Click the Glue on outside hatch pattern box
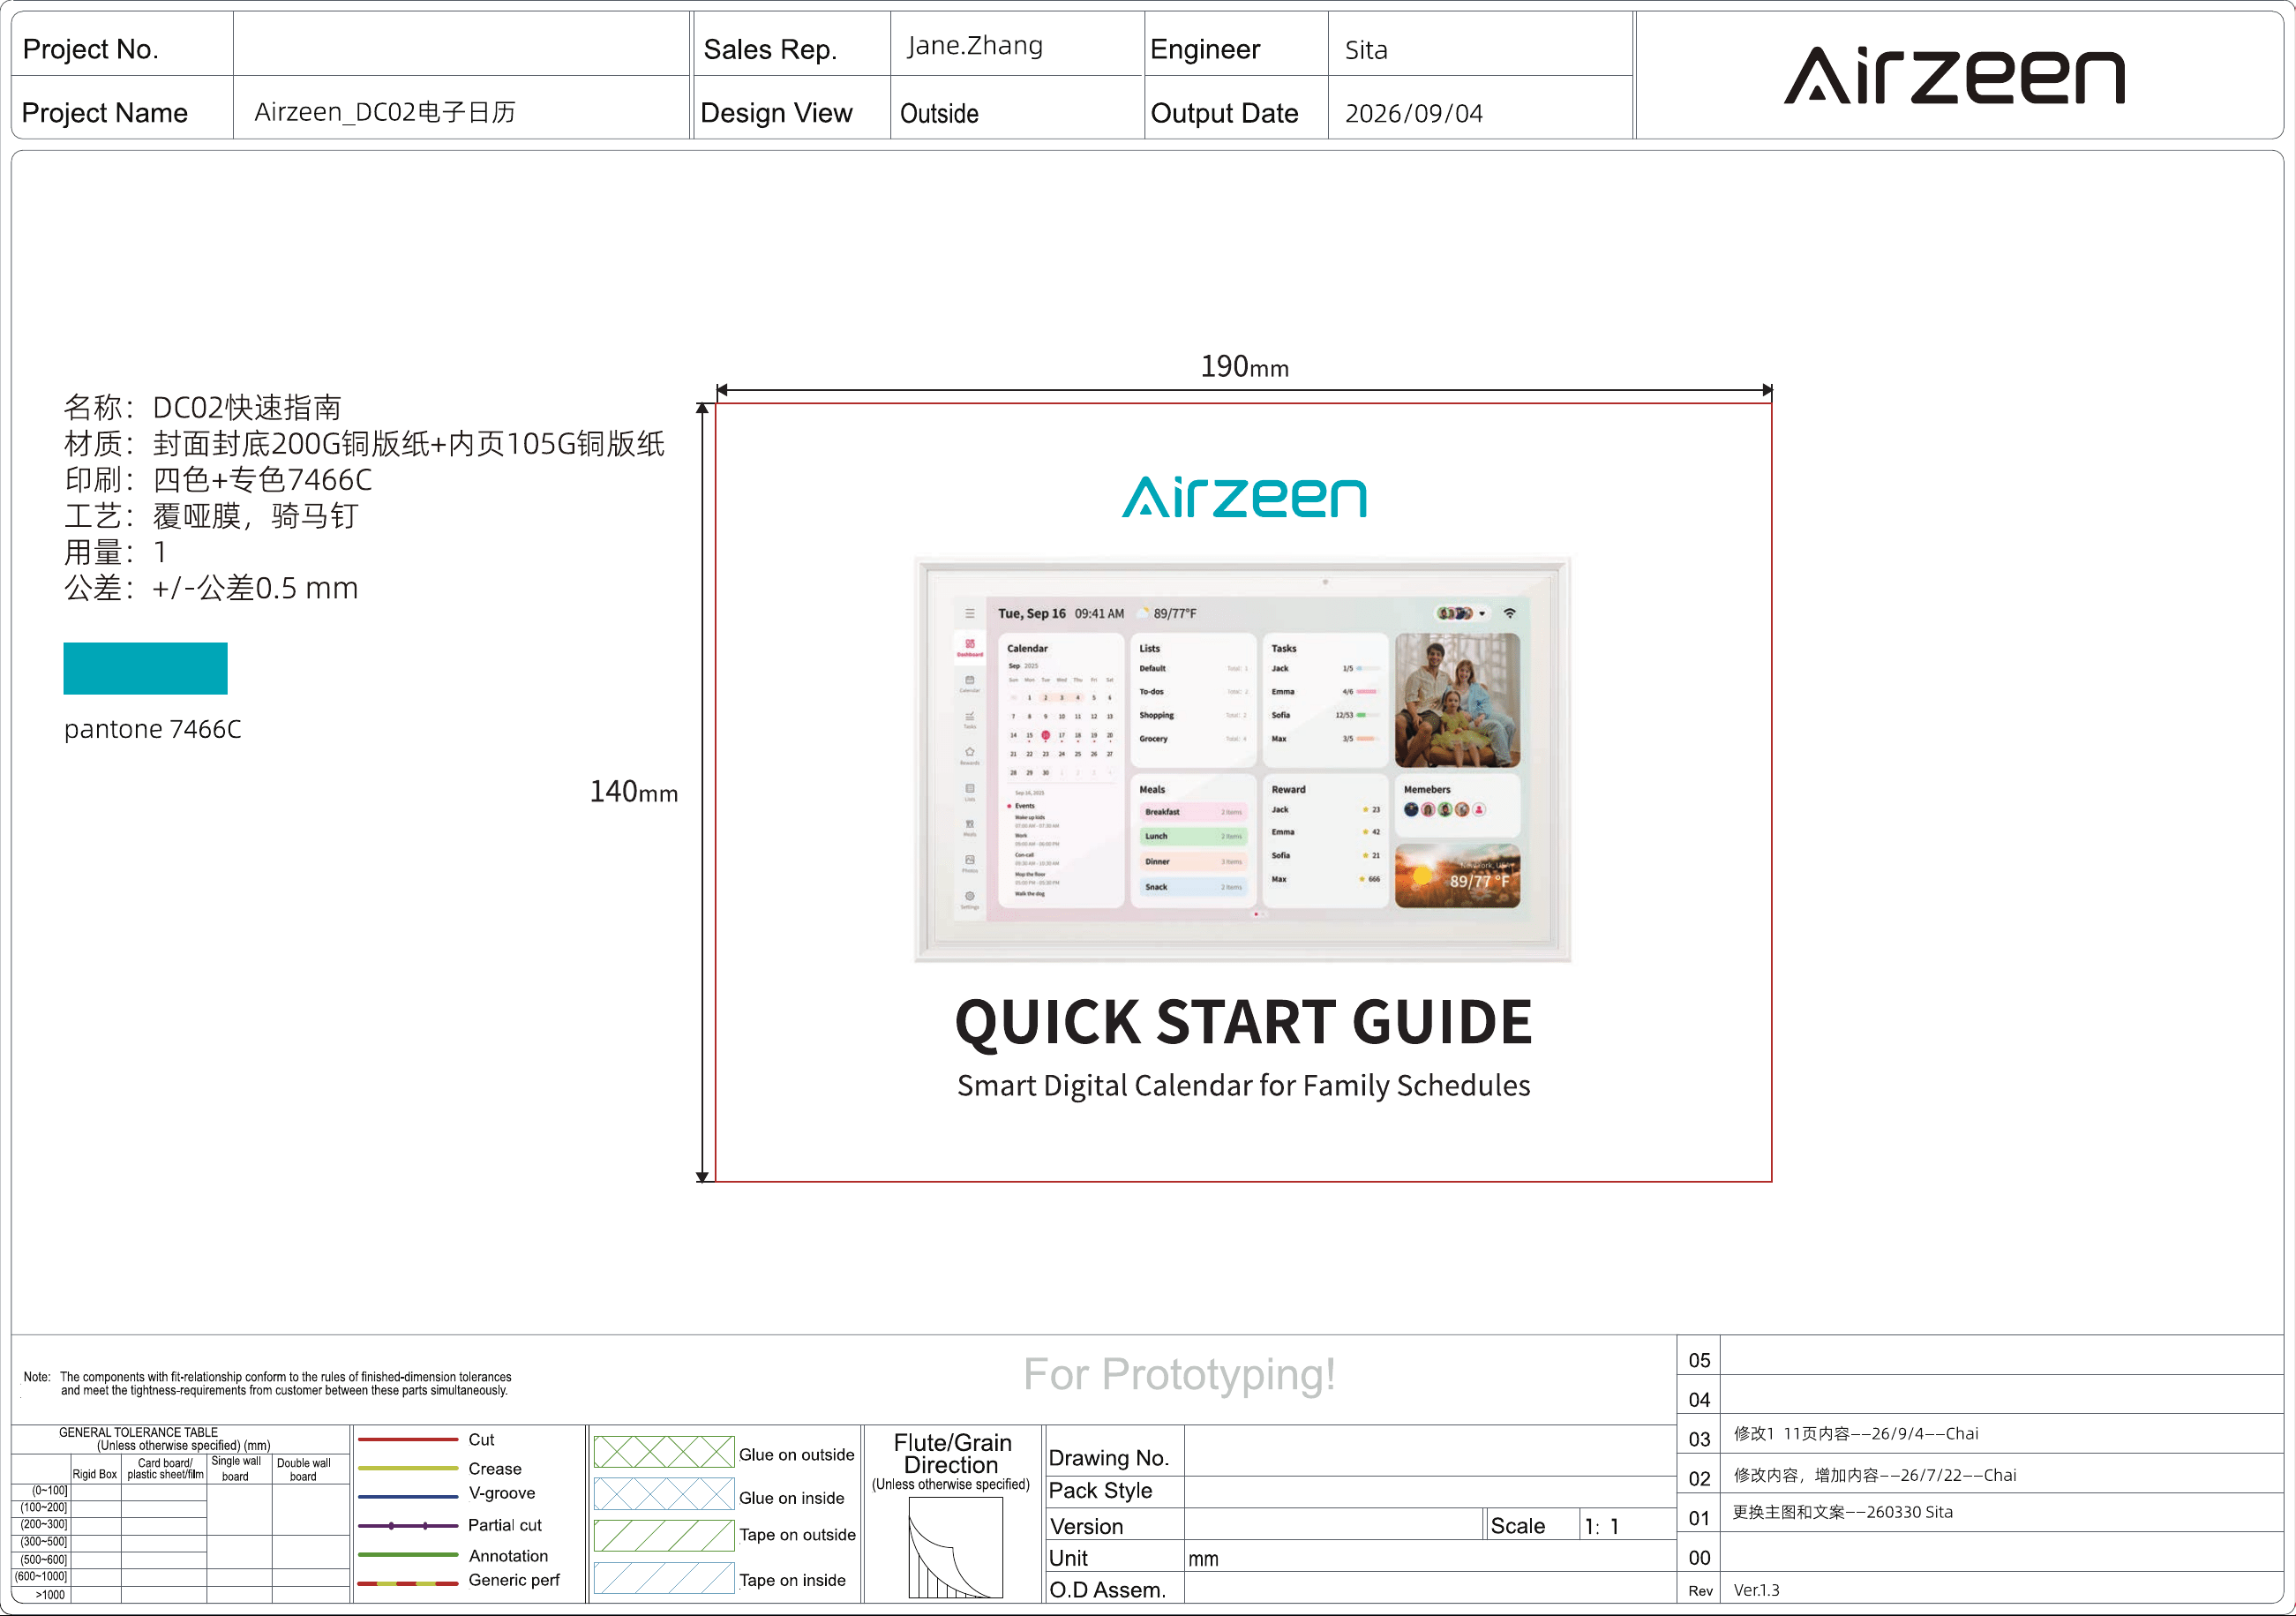This screenshot has height=1616, width=2296. tap(664, 1452)
